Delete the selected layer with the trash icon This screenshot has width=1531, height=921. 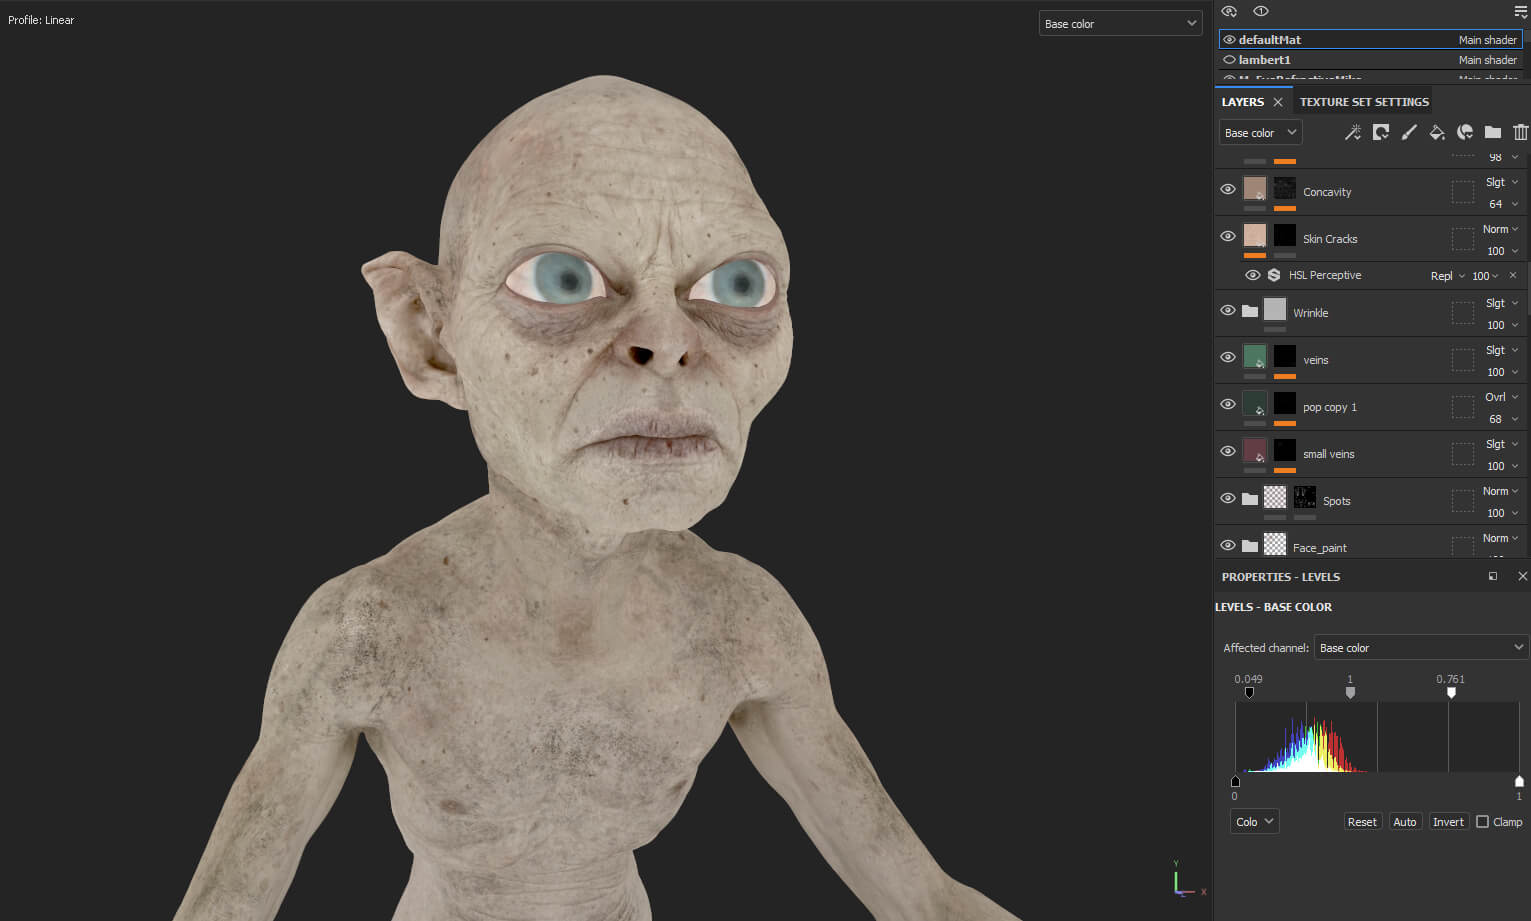click(x=1521, y=132)
